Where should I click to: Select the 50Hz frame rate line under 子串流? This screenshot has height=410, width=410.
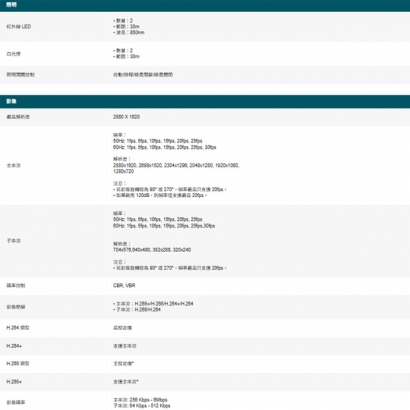tap(158, 220)
